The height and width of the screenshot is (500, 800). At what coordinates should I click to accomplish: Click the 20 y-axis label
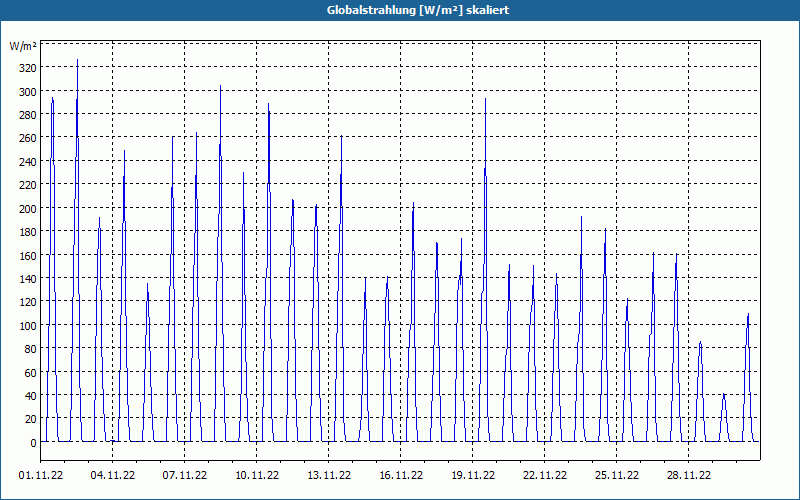tap(30, 419)
